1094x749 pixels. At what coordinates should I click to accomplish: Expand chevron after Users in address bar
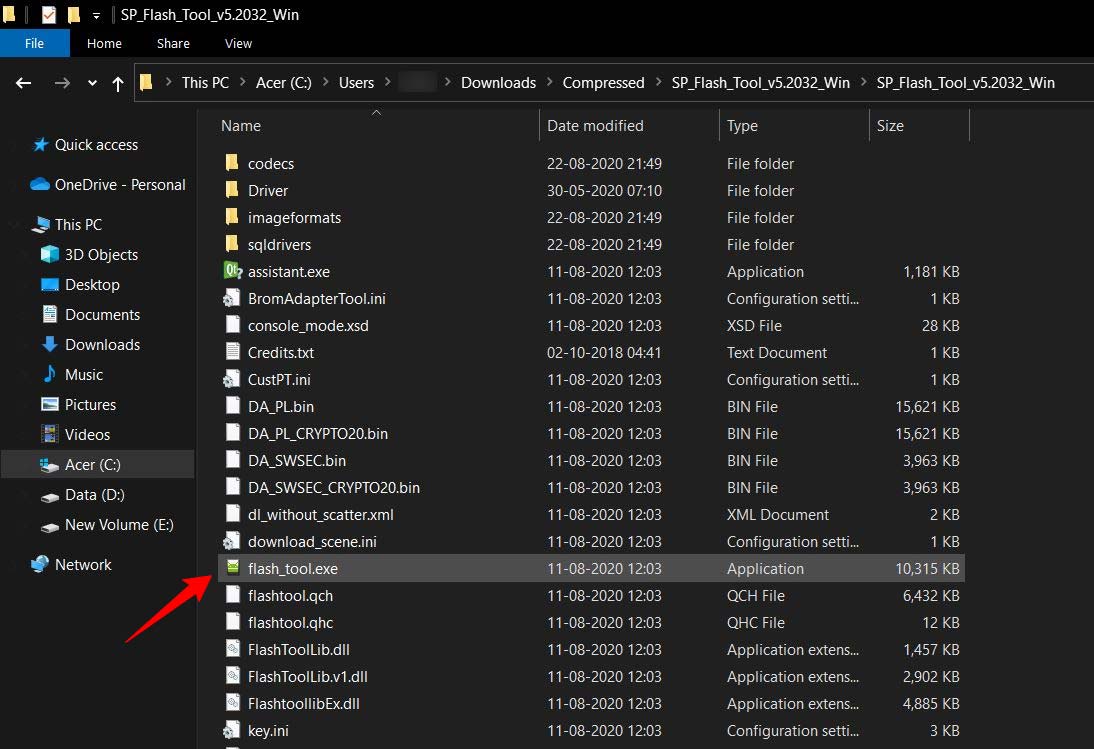click(387, 82)
